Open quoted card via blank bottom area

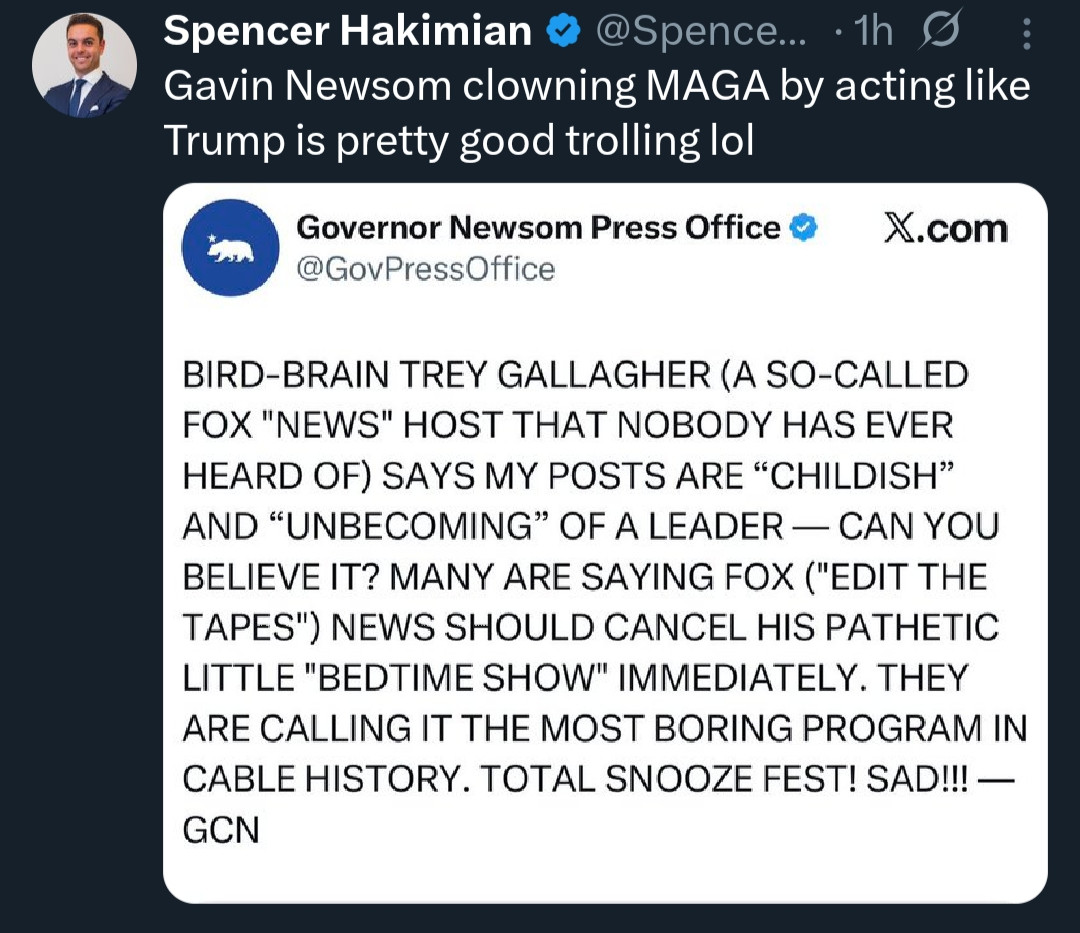pyautogui.click(x=605, y=876)
